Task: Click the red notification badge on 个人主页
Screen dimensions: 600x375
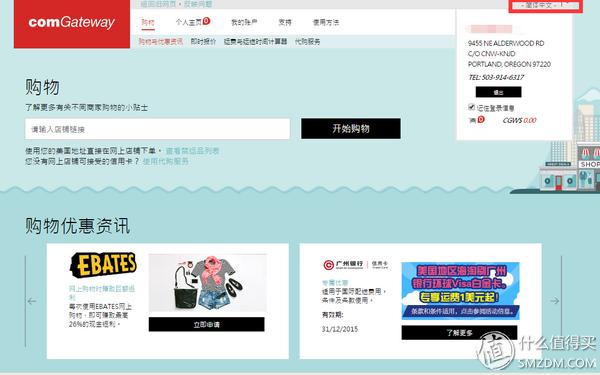Action: (206, 21)
